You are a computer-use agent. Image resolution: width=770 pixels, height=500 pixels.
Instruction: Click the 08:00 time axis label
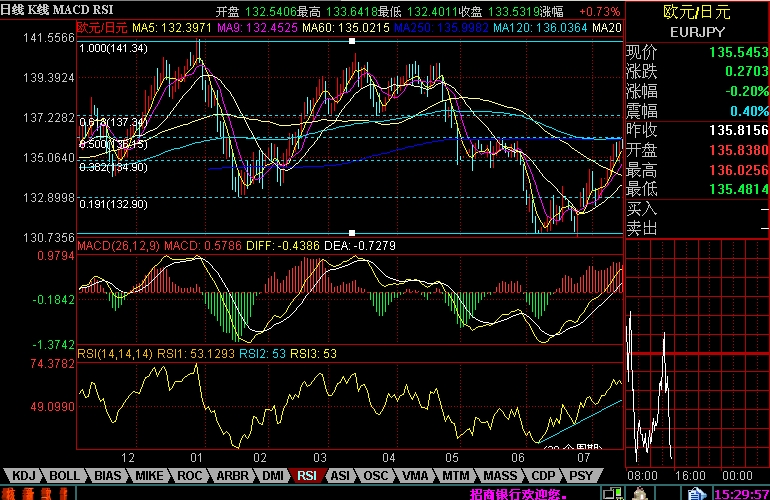point(642,475)
